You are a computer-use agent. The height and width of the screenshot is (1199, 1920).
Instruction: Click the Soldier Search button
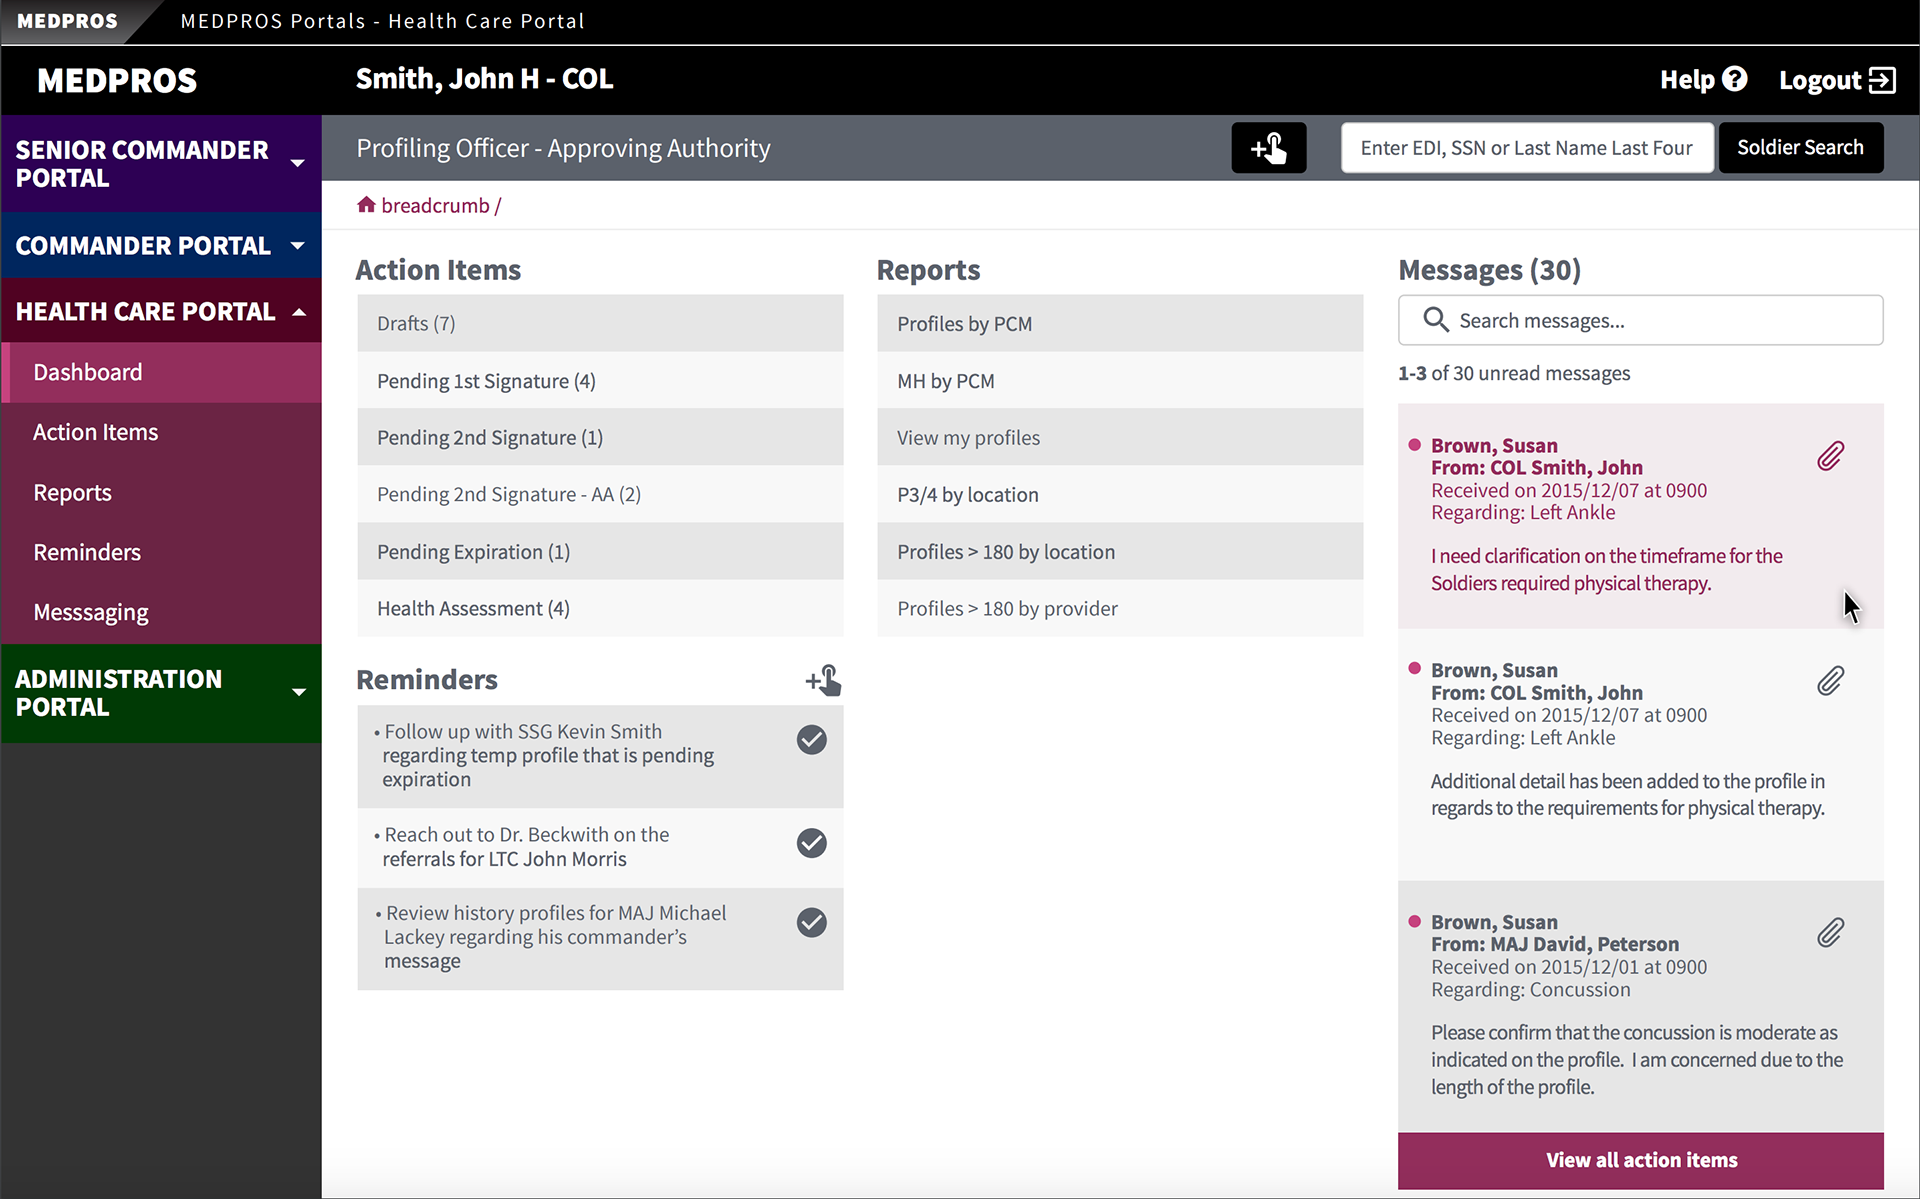click(x=1800, y=148)
